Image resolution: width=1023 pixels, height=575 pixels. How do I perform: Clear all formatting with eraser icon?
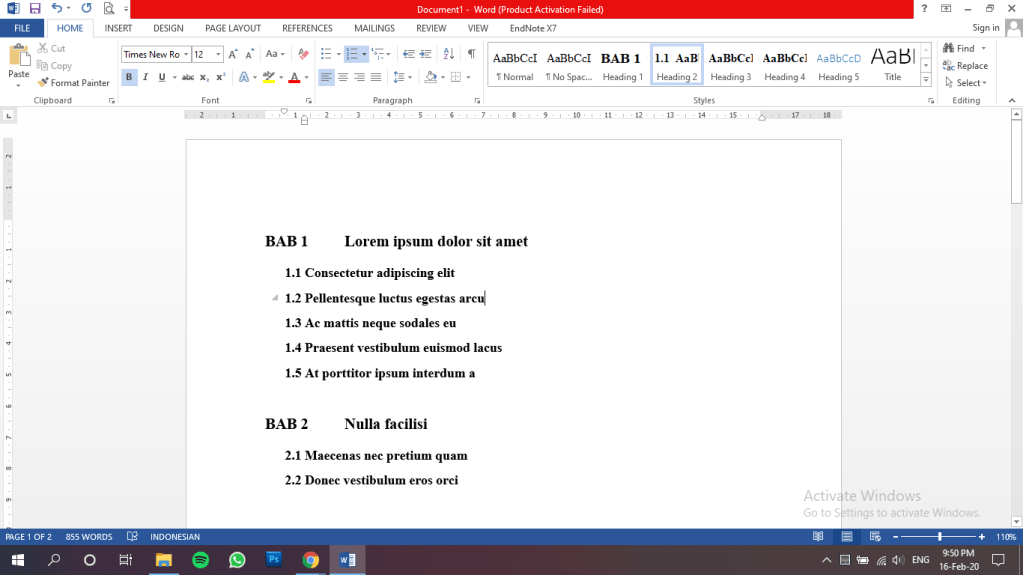(303, 54)
